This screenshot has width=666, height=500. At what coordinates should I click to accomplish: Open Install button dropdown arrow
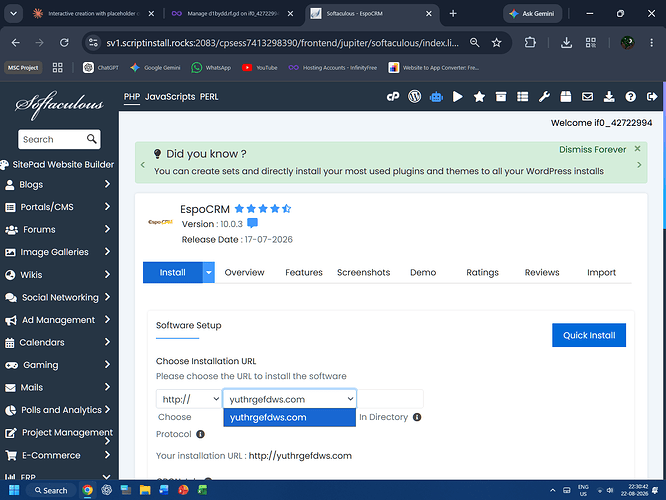[x=209, y=272]
